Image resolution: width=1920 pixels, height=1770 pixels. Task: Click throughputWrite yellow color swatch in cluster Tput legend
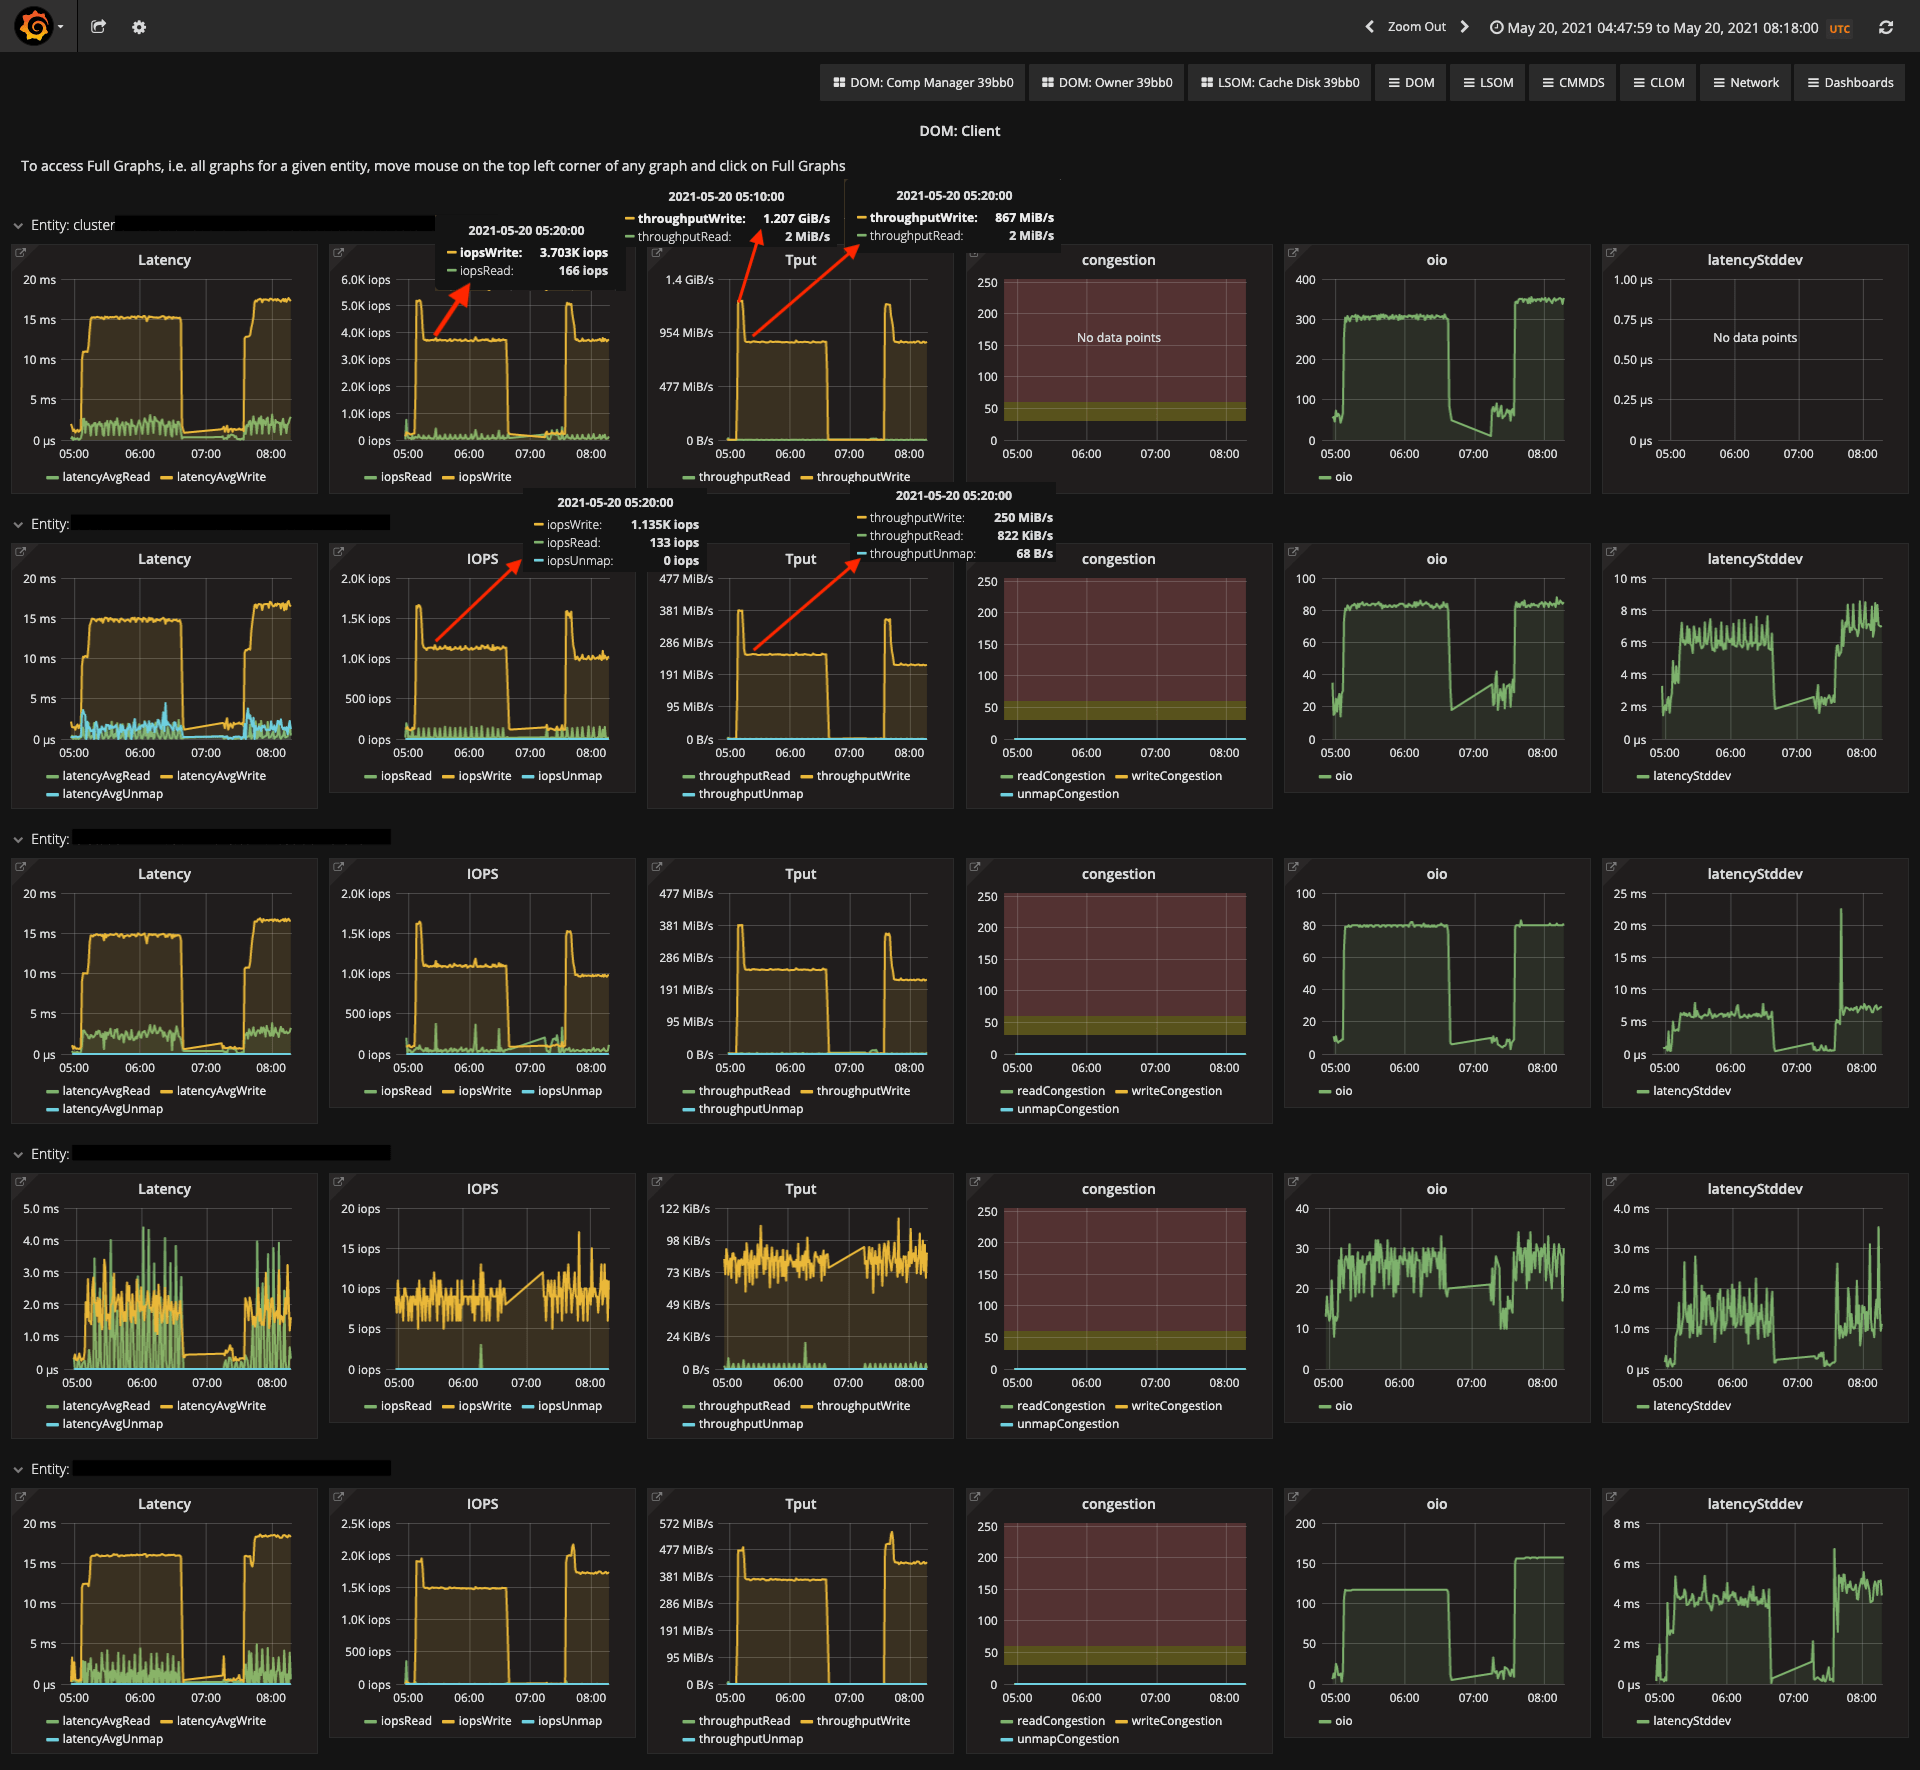click(x=806, y=478)
